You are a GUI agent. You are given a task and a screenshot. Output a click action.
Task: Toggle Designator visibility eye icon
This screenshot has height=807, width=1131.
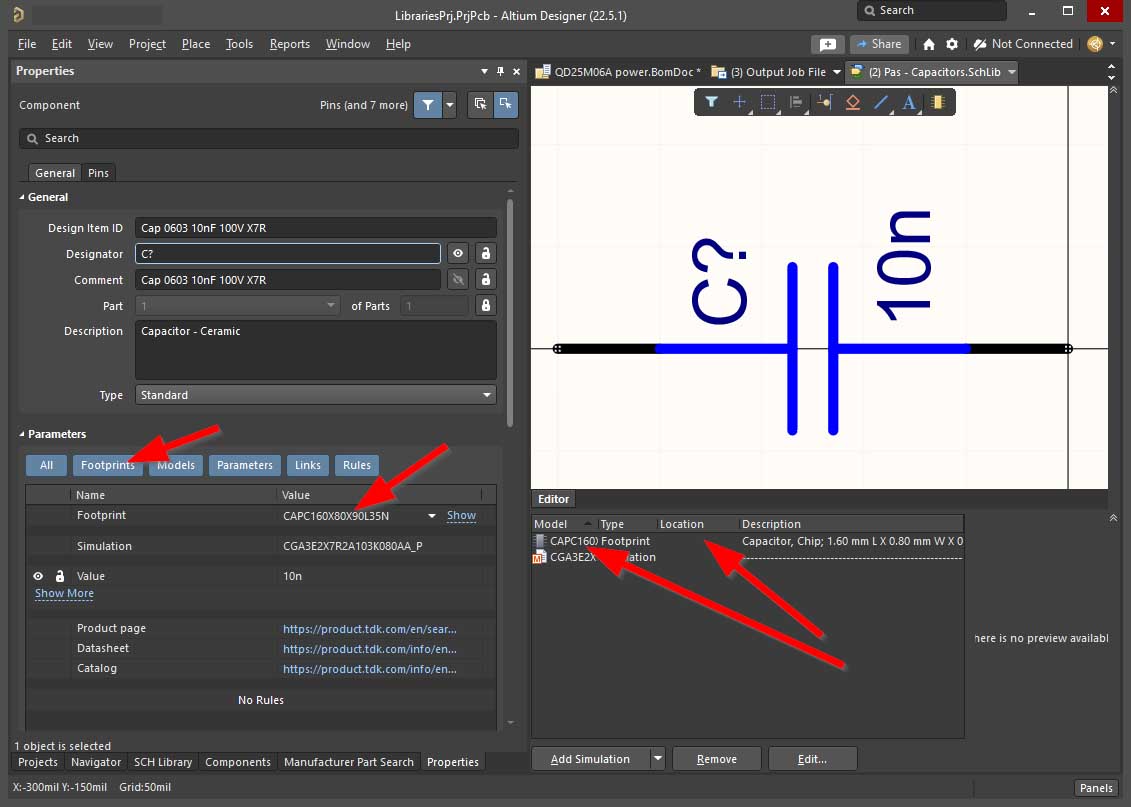click(x=457, y=254)
